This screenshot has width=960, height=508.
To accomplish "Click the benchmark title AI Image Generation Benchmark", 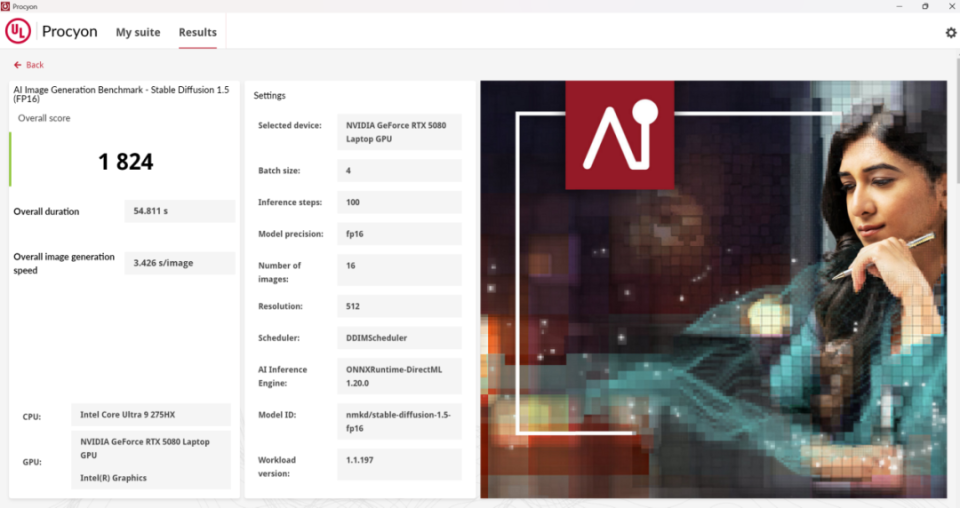I will point(121,94).
